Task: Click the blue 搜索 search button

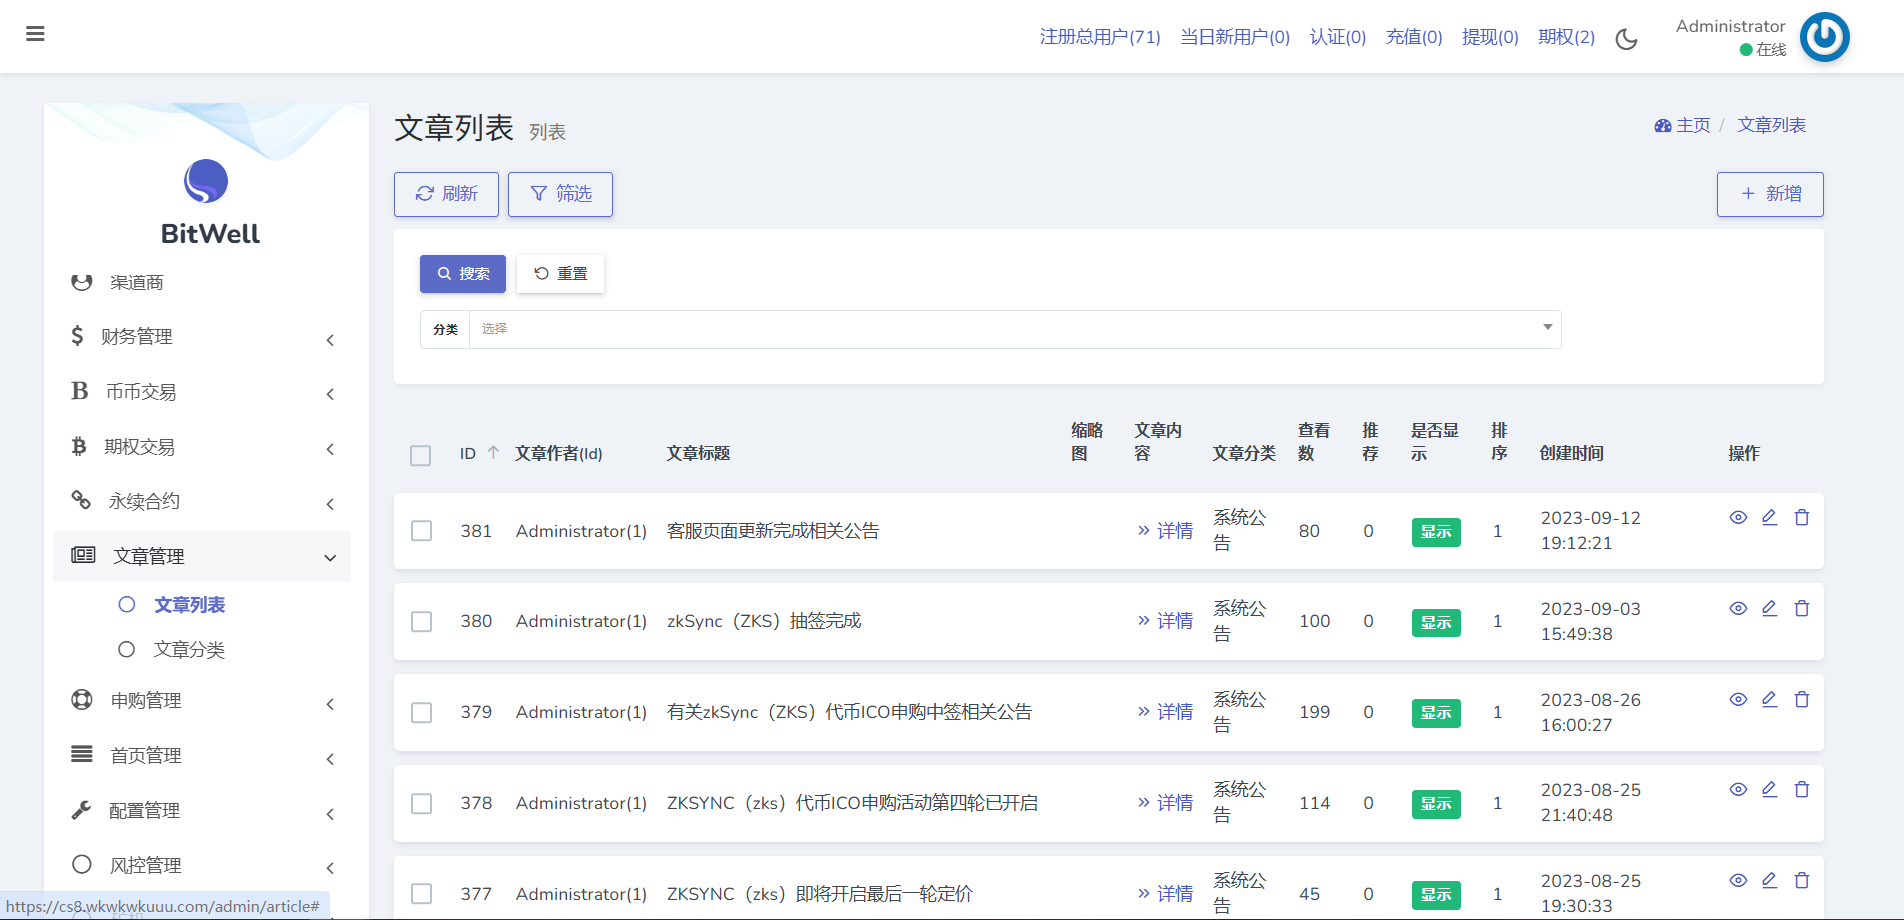Action: coord(462,274)
